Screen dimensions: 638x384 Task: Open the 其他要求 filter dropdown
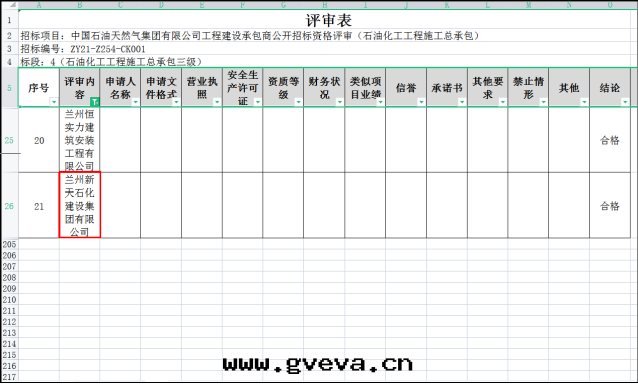(x=503, y=102)
